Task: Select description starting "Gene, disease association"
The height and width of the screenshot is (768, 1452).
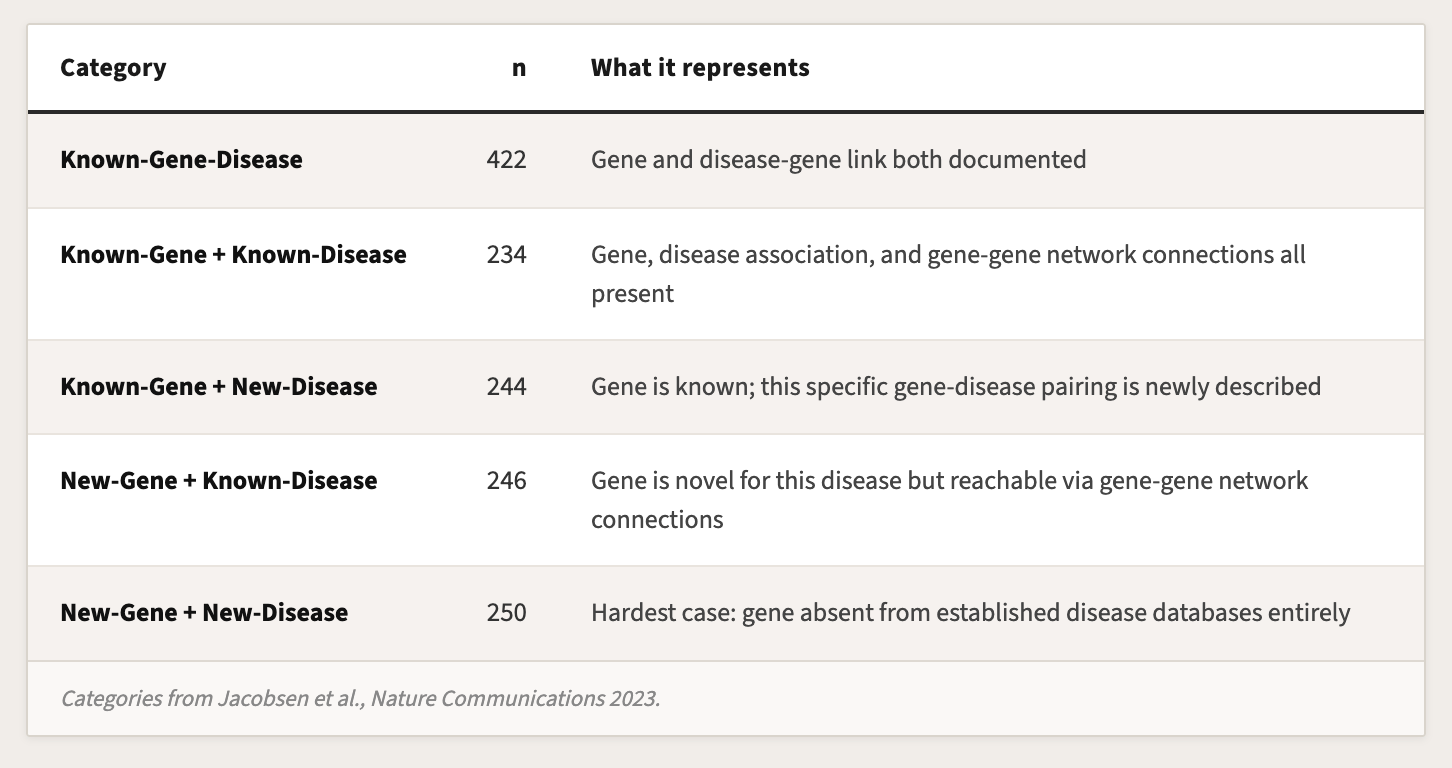Action: click(948, 255)
